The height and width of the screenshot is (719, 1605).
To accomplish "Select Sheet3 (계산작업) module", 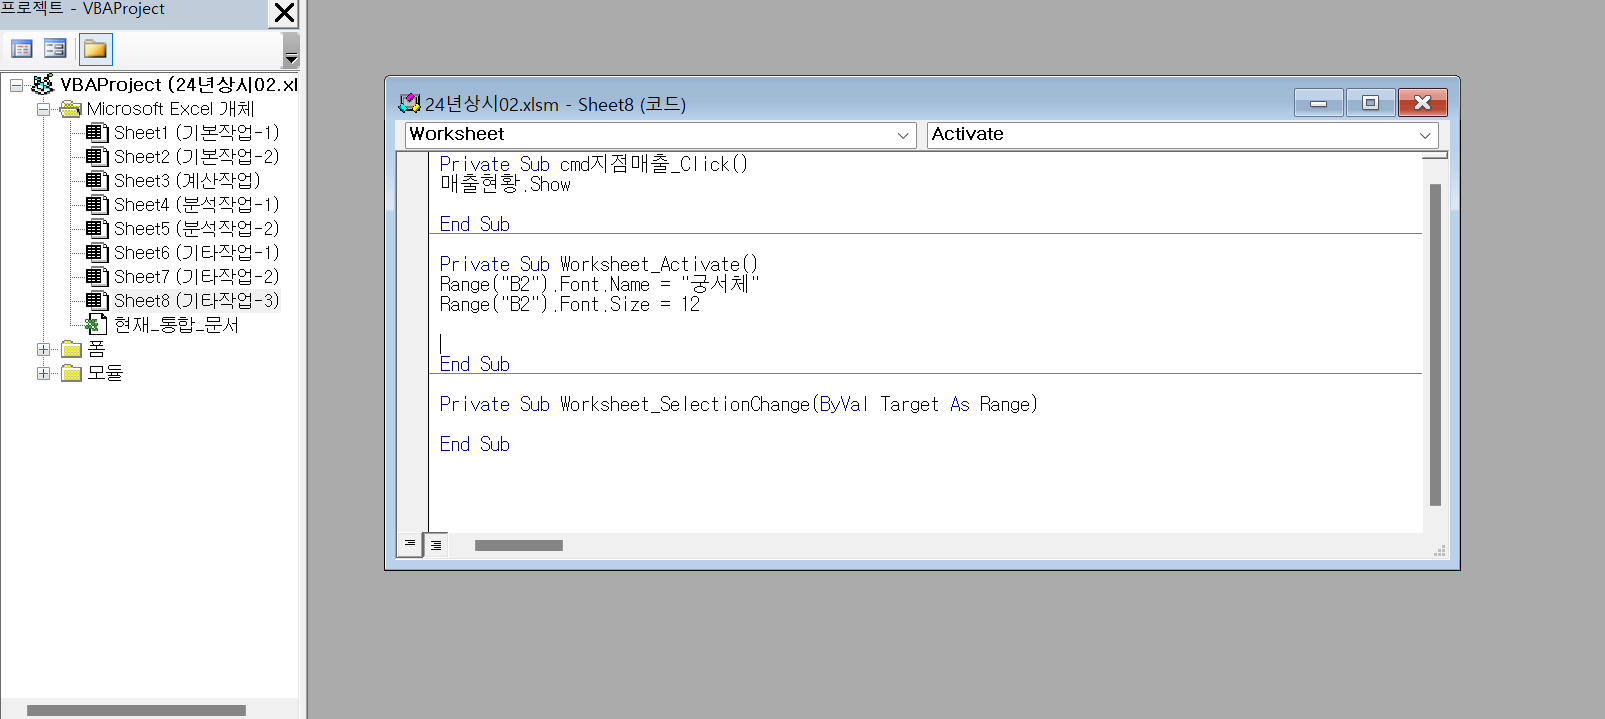I will click(186, 181).
